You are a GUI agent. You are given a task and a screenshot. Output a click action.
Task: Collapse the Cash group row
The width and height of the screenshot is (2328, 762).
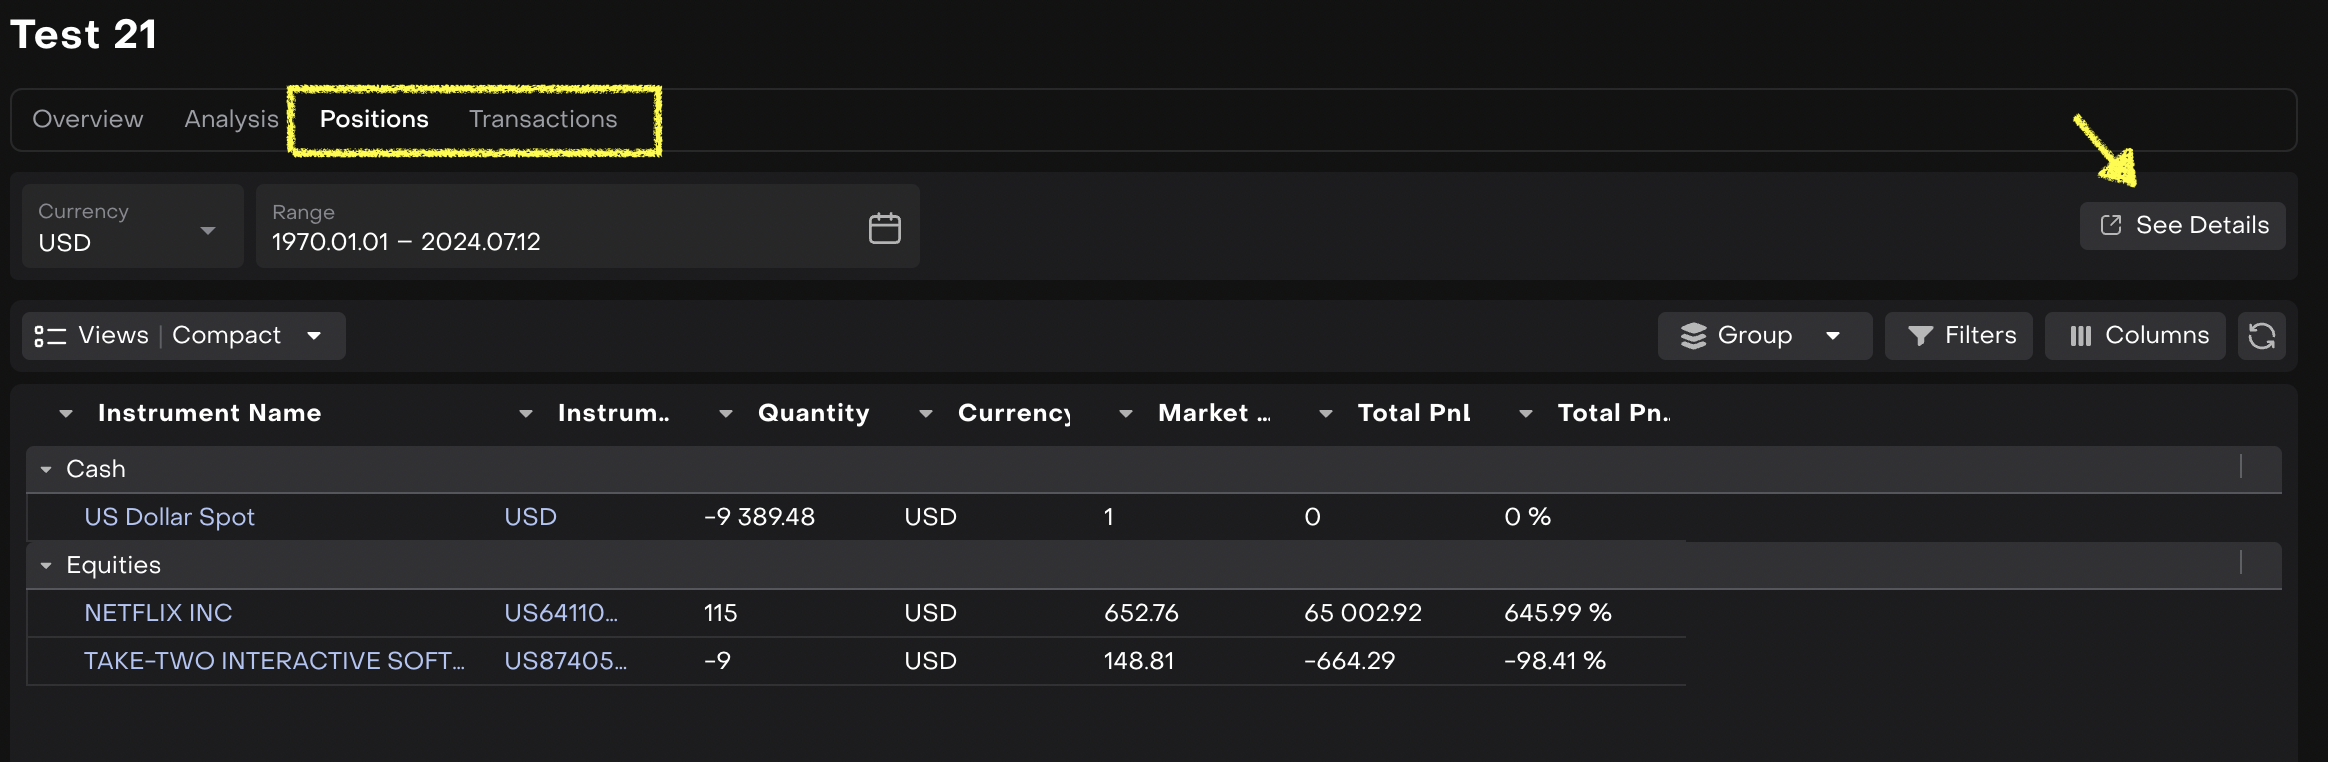[x=46, y=469]
